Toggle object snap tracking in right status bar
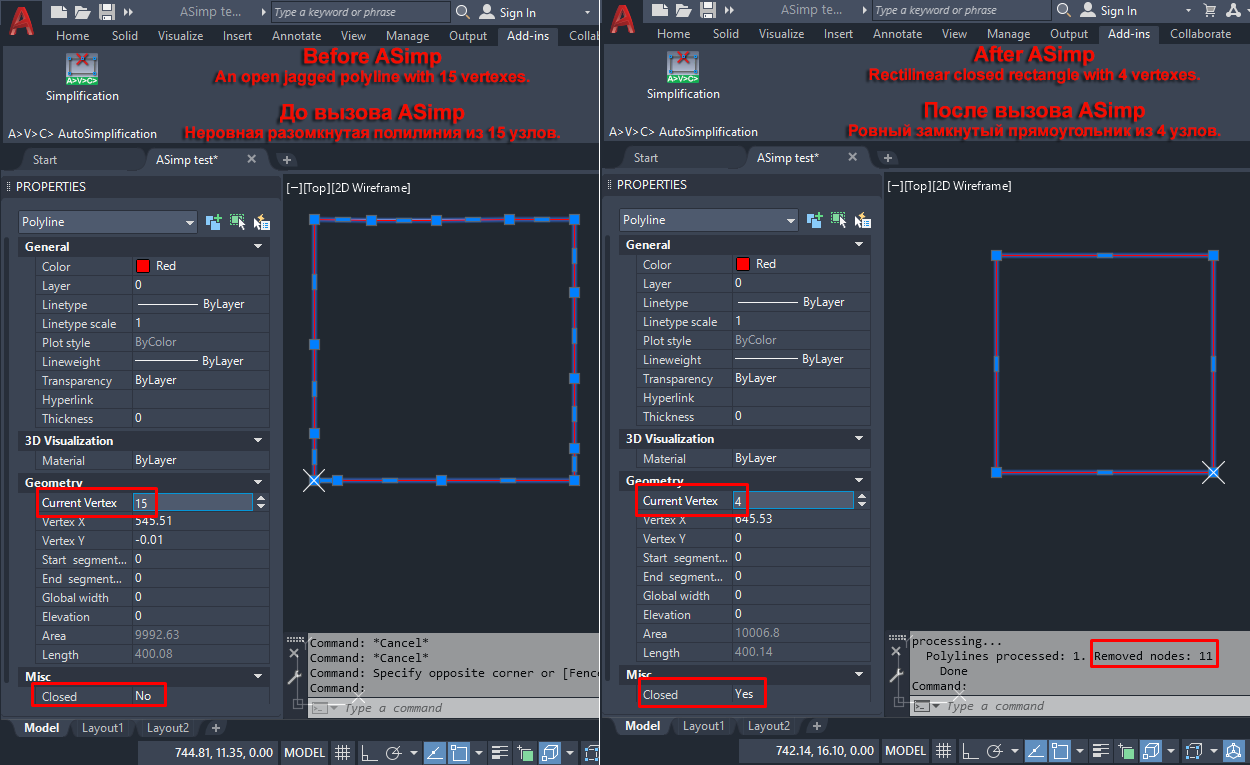Image resolution: width=1250 pixels, height=765 pixels. [x=1035, y=750]
